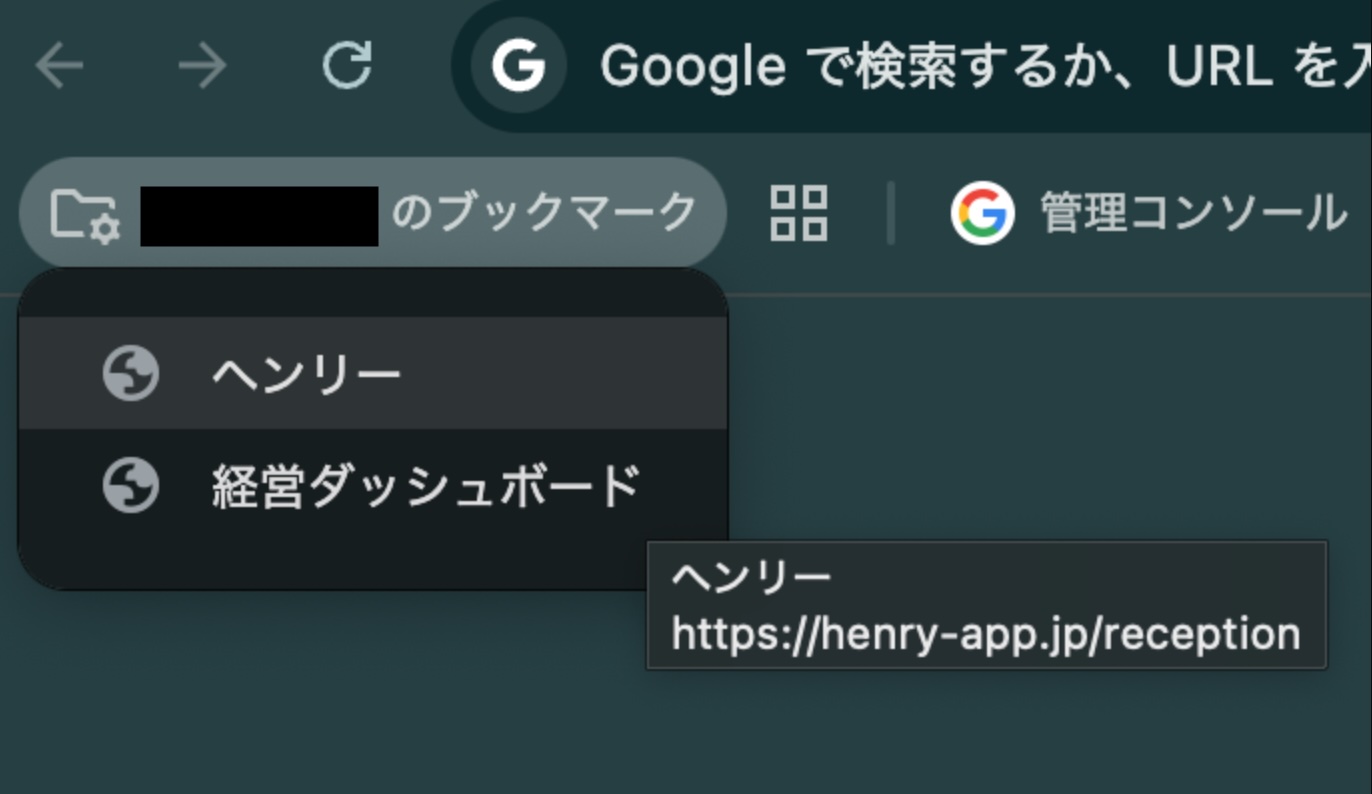Click the henry-app.jp/reception URL tooltip text
The height and width of the screenshot is (794, 1372).
(985, 635)
